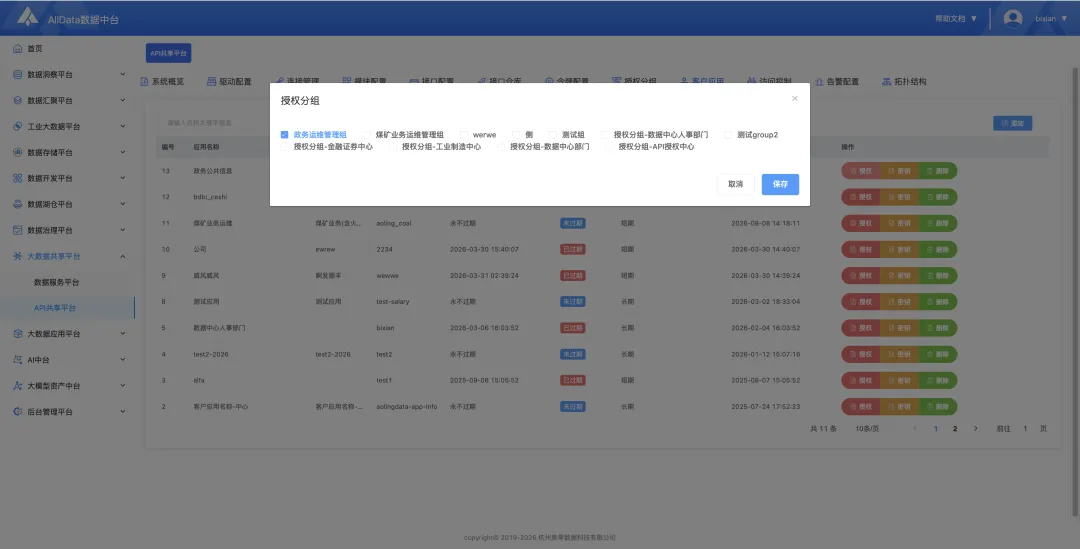
Task: Click the AllData logo icon
Action: pos(28,17)
